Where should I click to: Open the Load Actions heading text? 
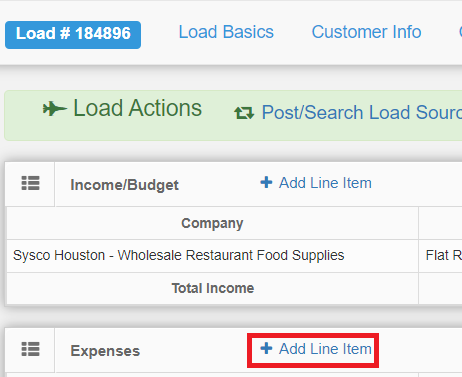pyautogui.click(x=137, y=108)
